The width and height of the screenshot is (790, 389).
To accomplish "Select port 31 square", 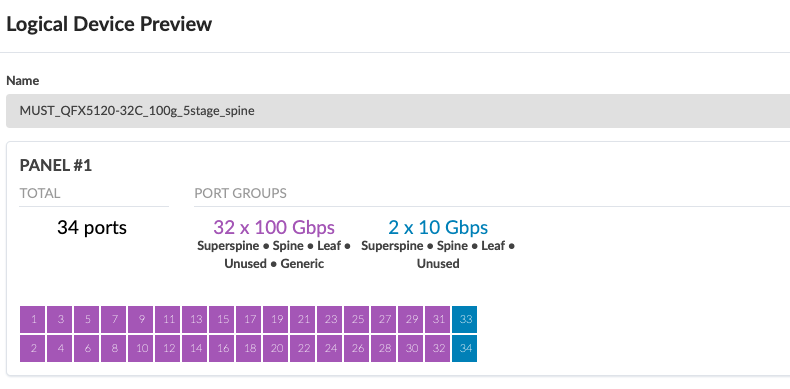I will click(437, 319).
